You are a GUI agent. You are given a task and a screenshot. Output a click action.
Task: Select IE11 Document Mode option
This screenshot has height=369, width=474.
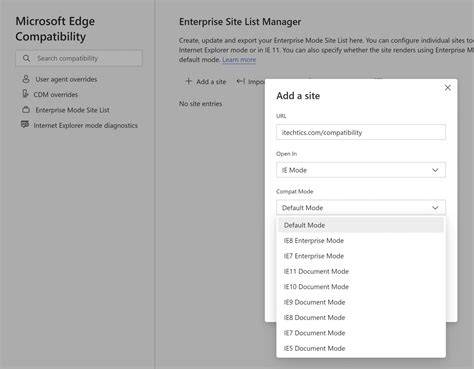(361, 271)
